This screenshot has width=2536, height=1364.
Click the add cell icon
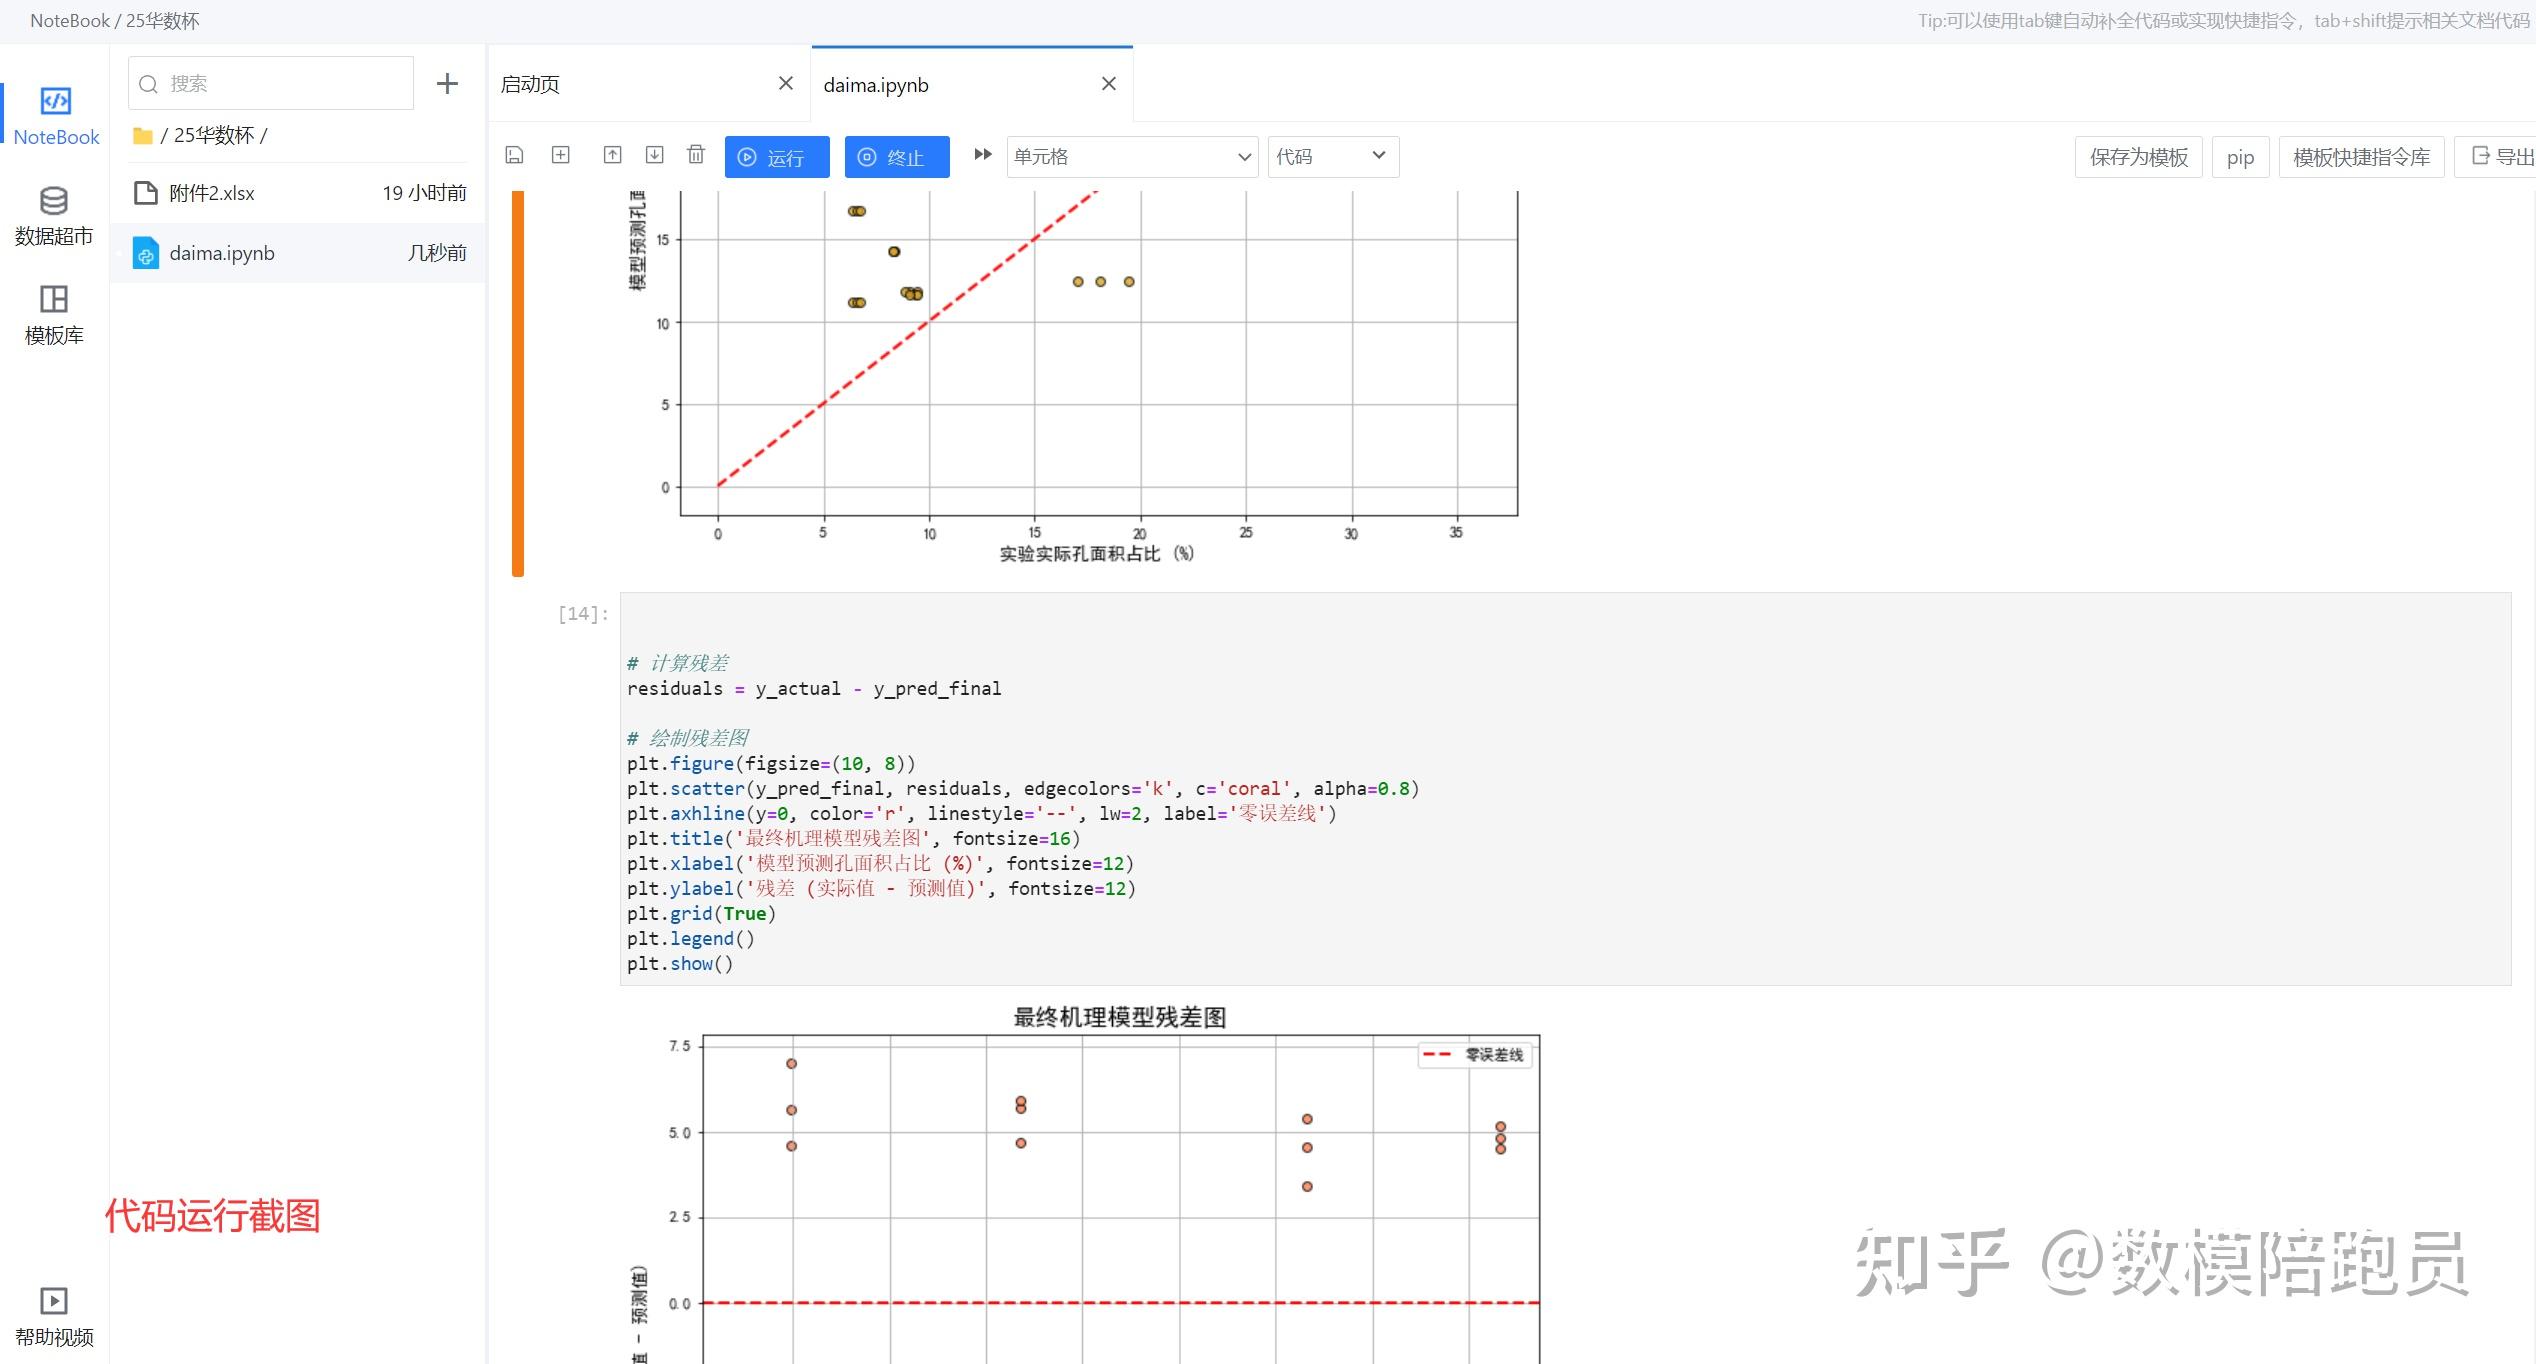(561, 155)
